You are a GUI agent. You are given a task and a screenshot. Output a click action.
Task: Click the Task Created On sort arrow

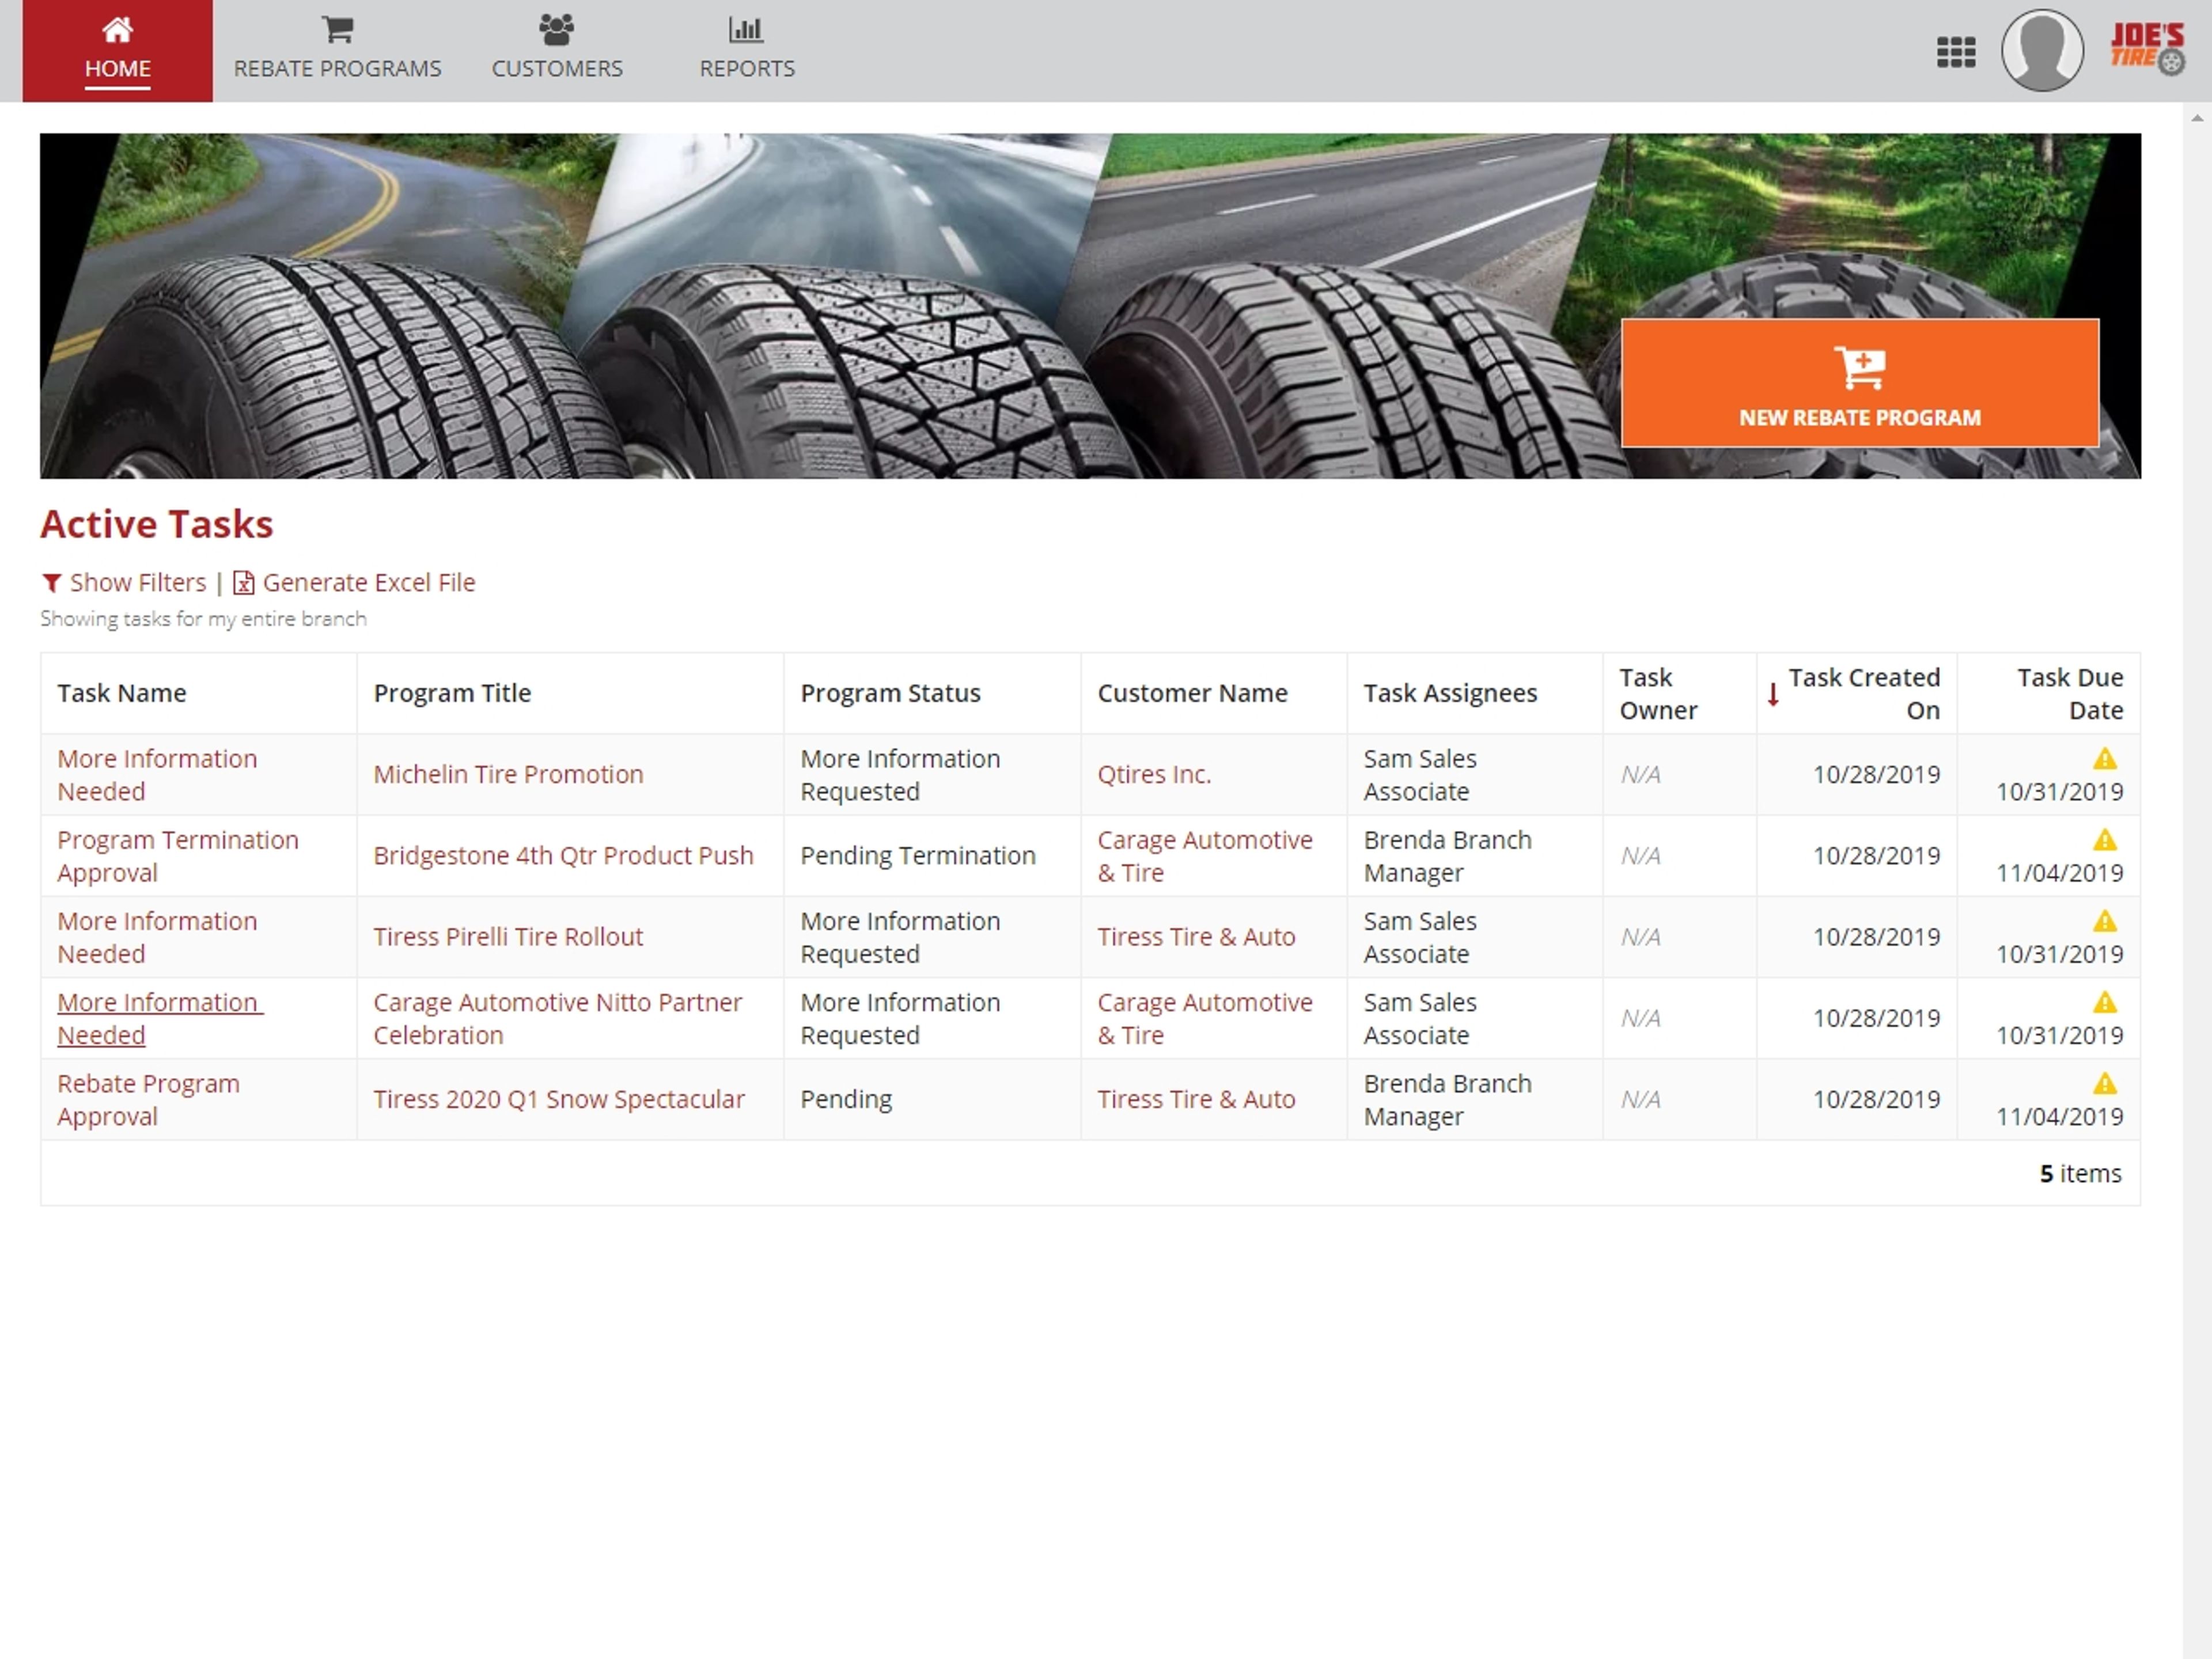click(1772, 694)
